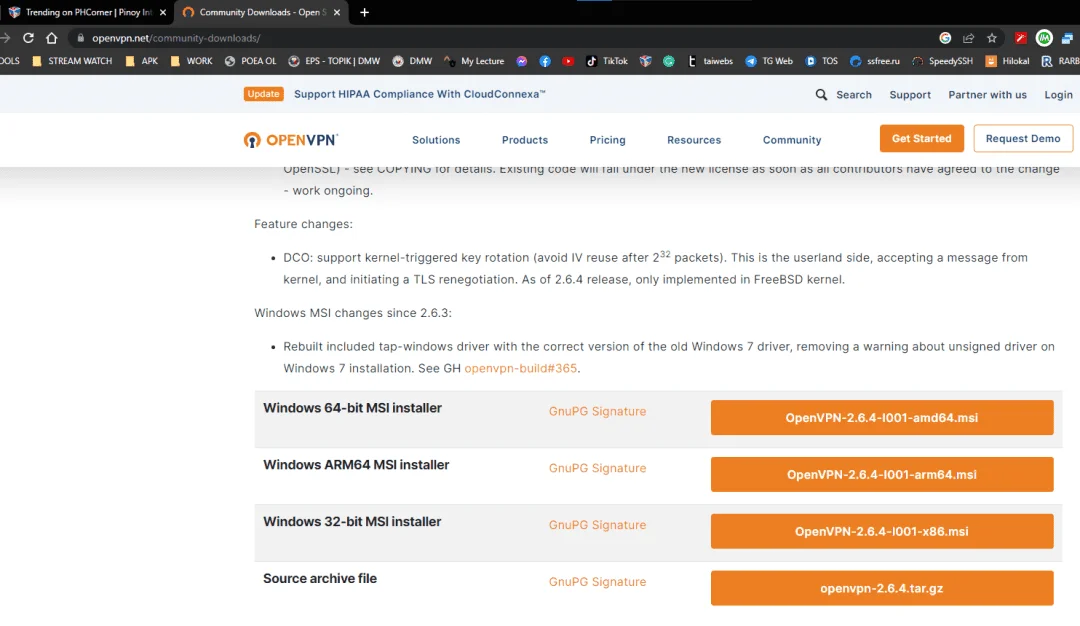Click the Request Demo button
The height and width of the screenshot is (626, 1080).
click(1023, 138)
